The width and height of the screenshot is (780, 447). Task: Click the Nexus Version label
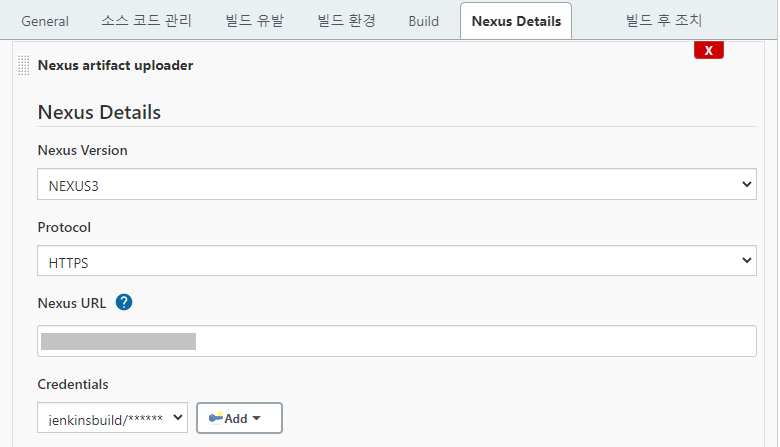[x=83, y=150]
